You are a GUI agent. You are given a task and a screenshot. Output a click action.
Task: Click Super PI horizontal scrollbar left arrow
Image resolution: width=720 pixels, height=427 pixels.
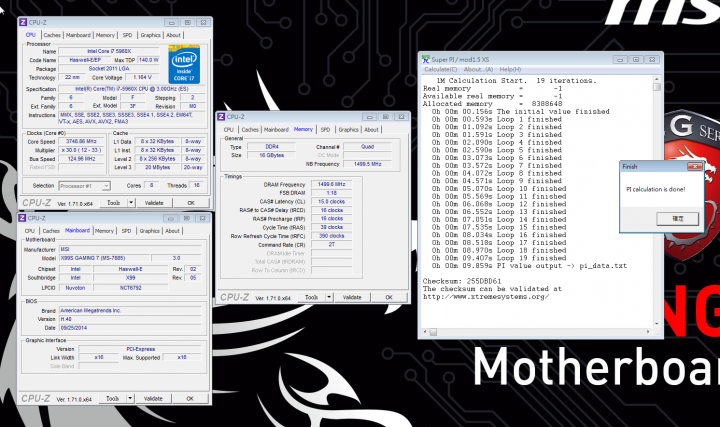tap(425, 331)
